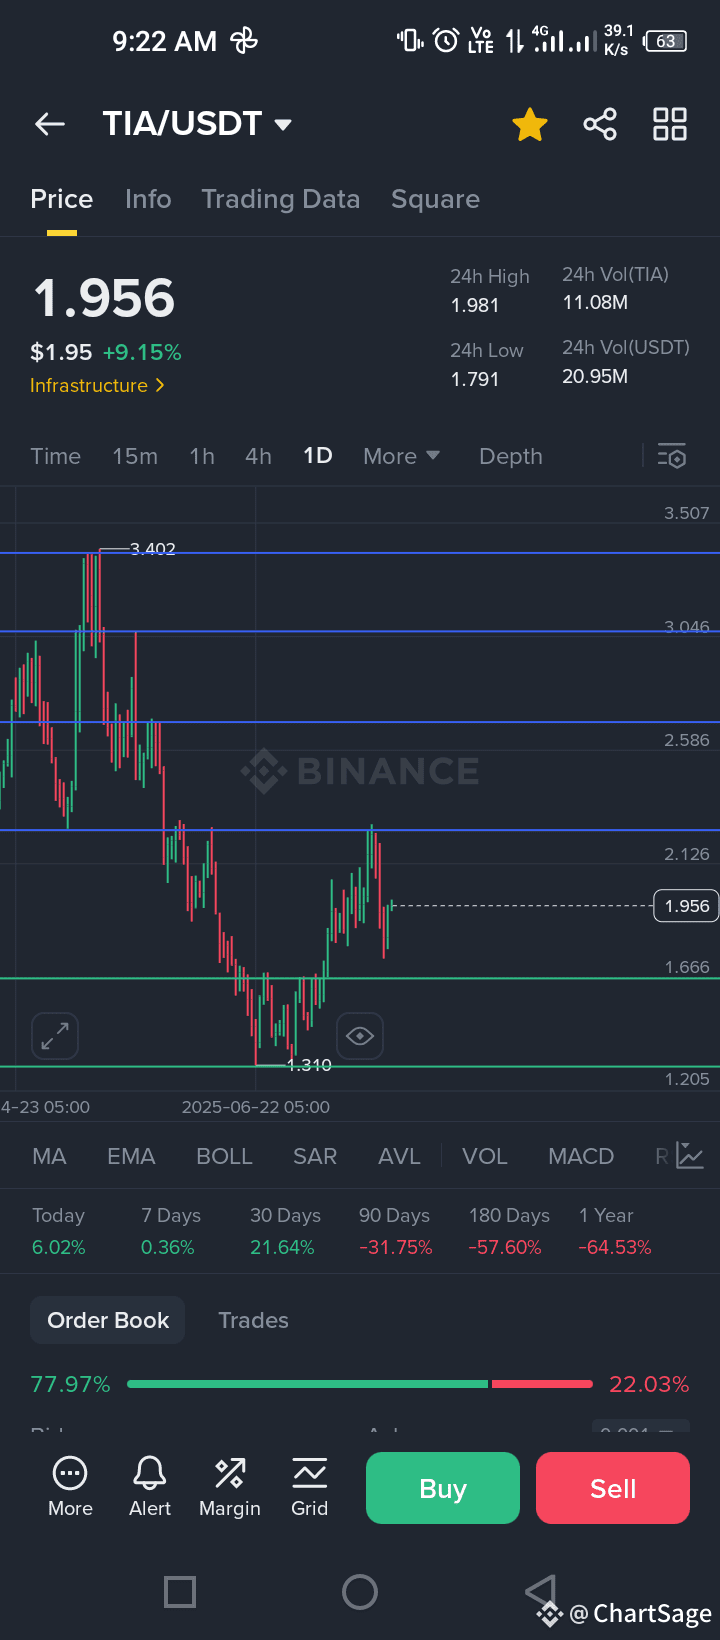Toggle chart drawings visibility eye icon

[x=360, y=1036]
